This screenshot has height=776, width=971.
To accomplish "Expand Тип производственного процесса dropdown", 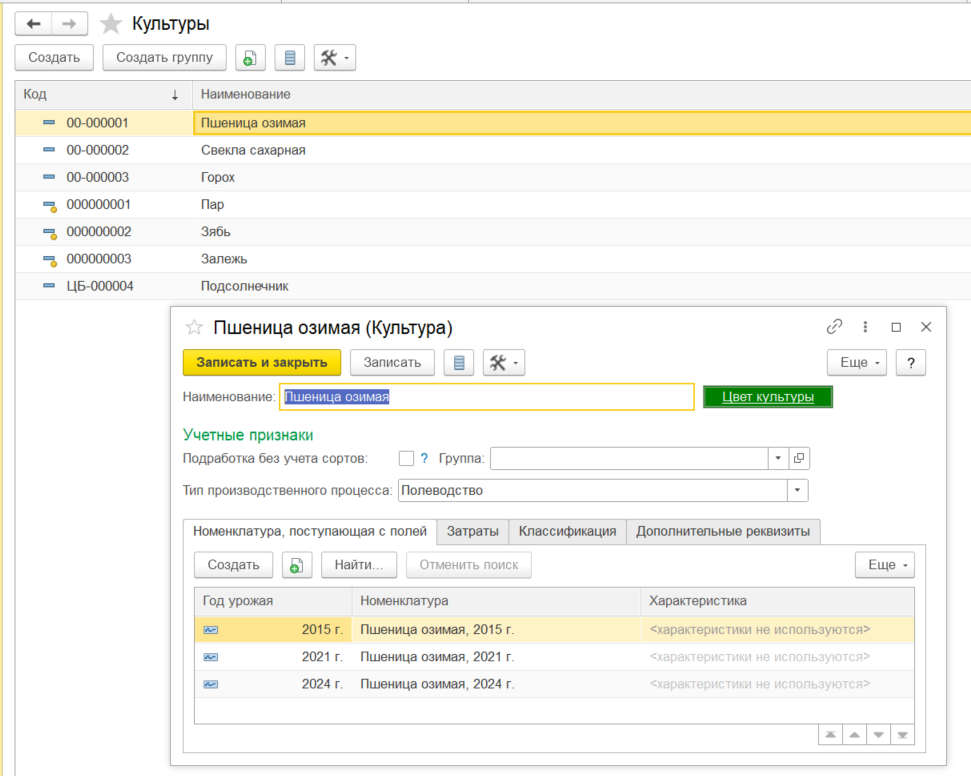I will click(x=798, y=490).
